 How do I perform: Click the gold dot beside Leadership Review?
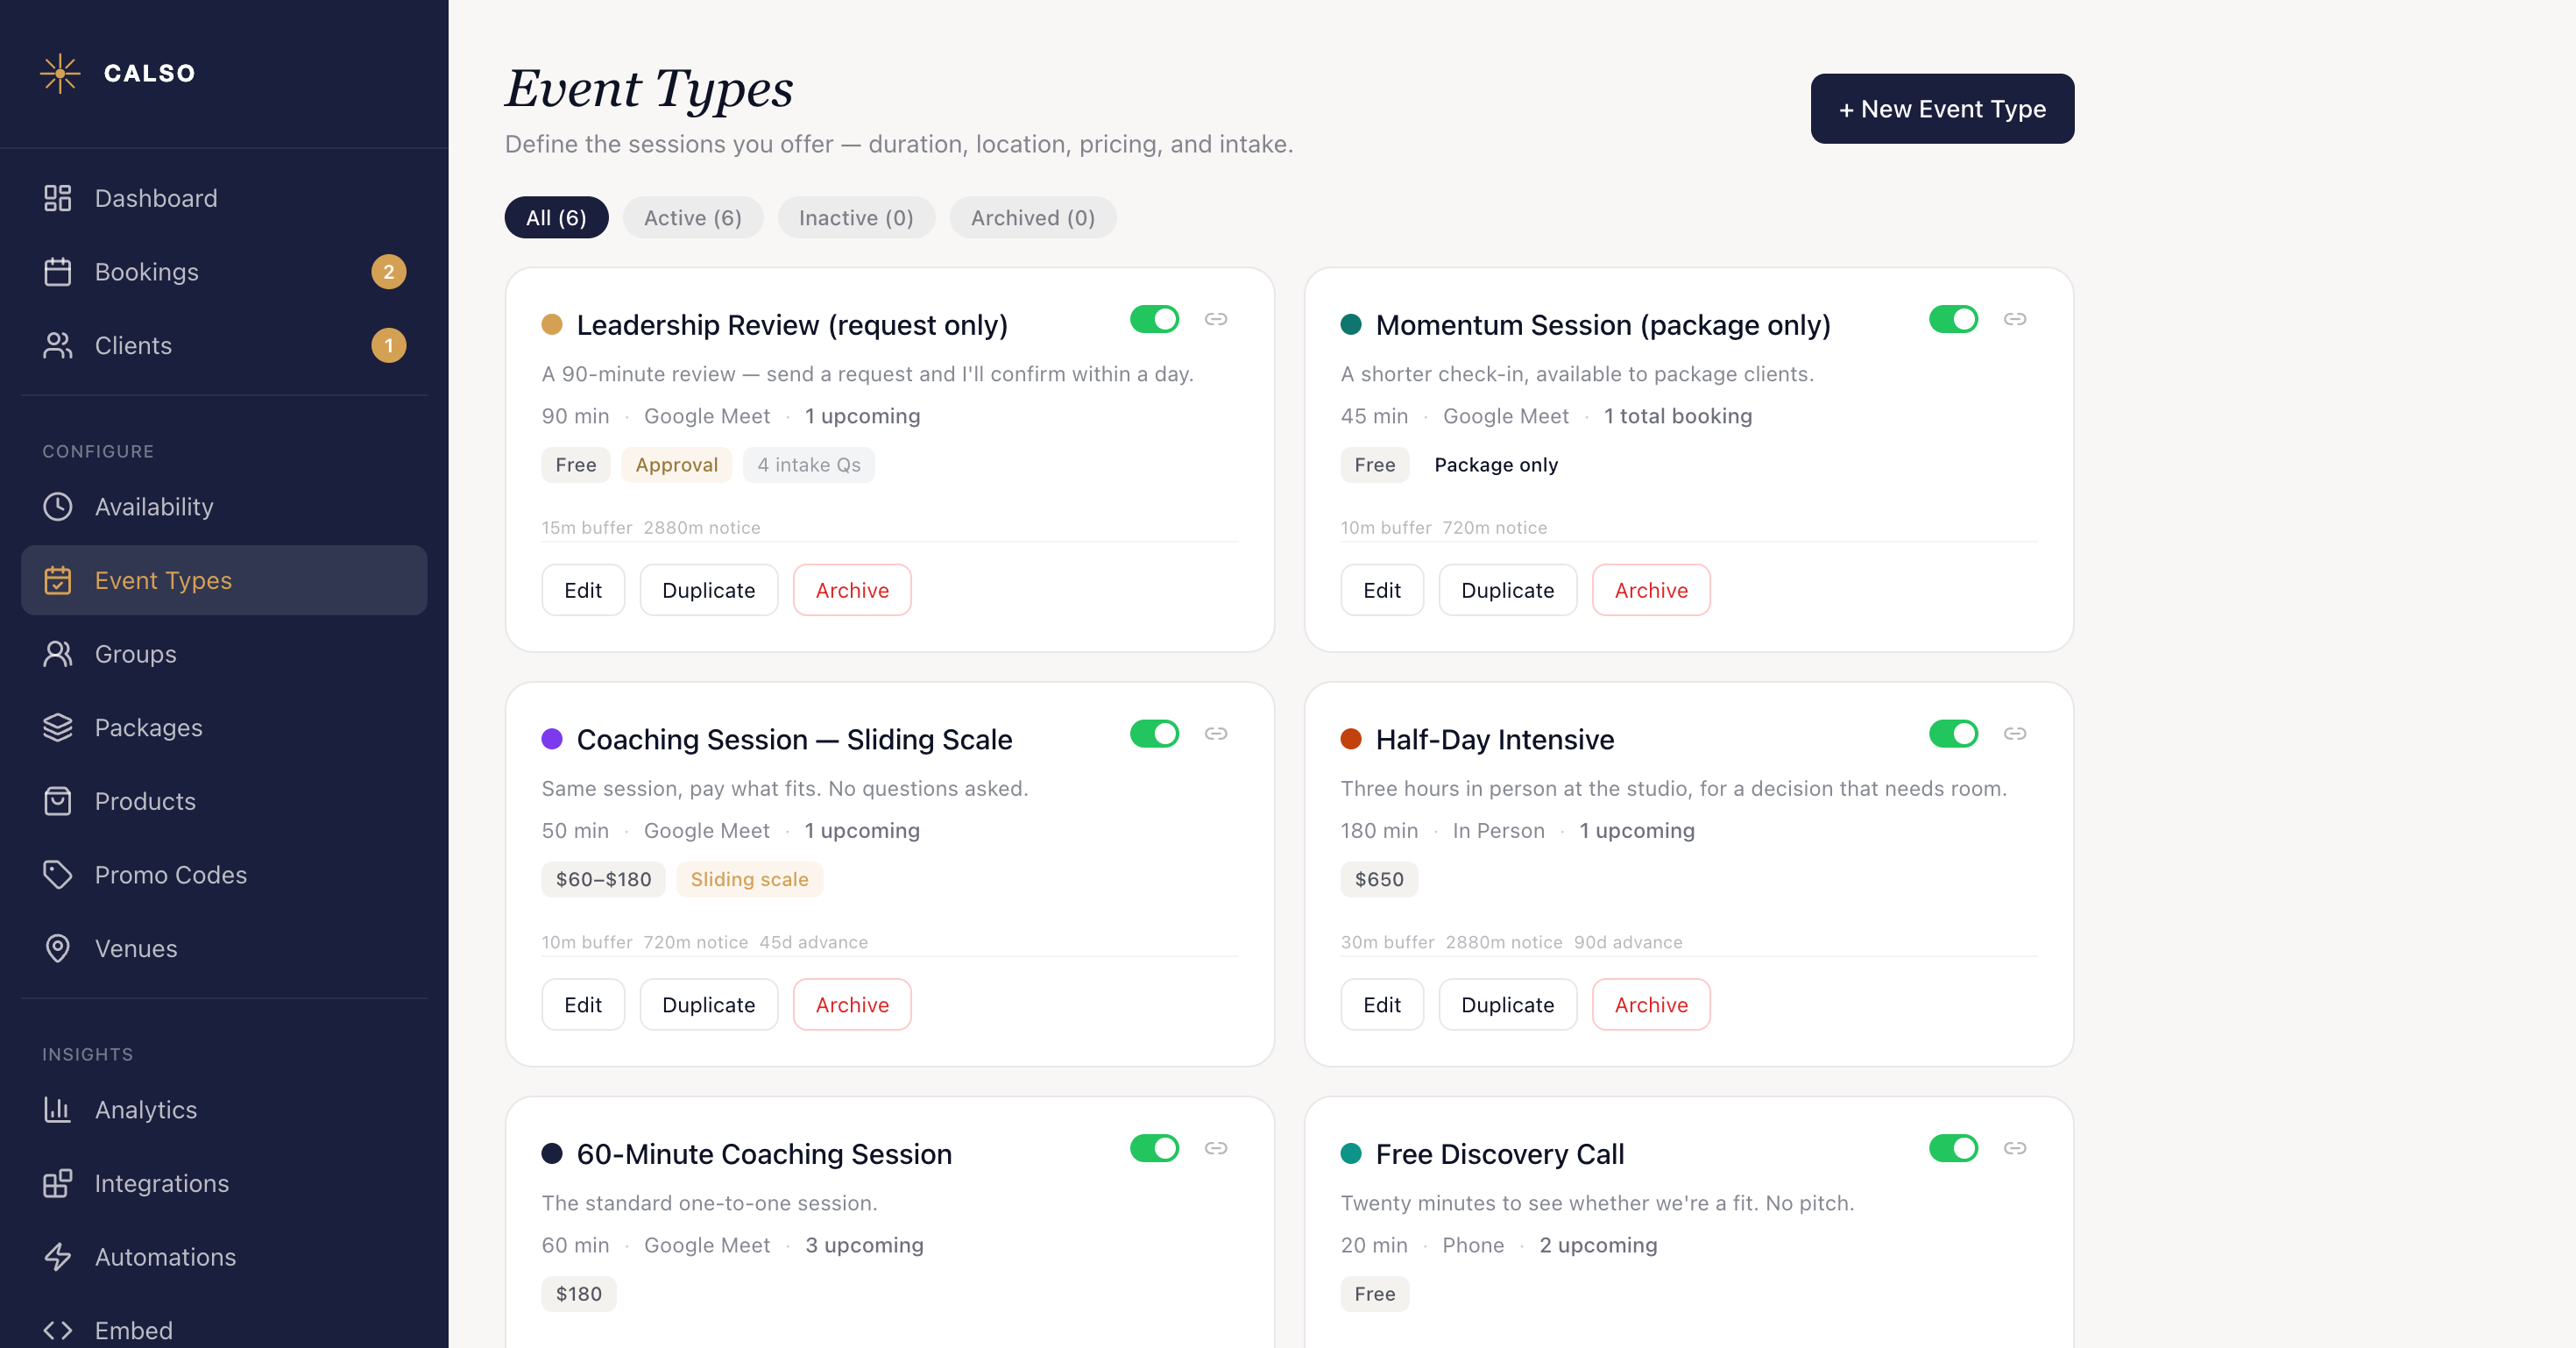pos(552,324)
